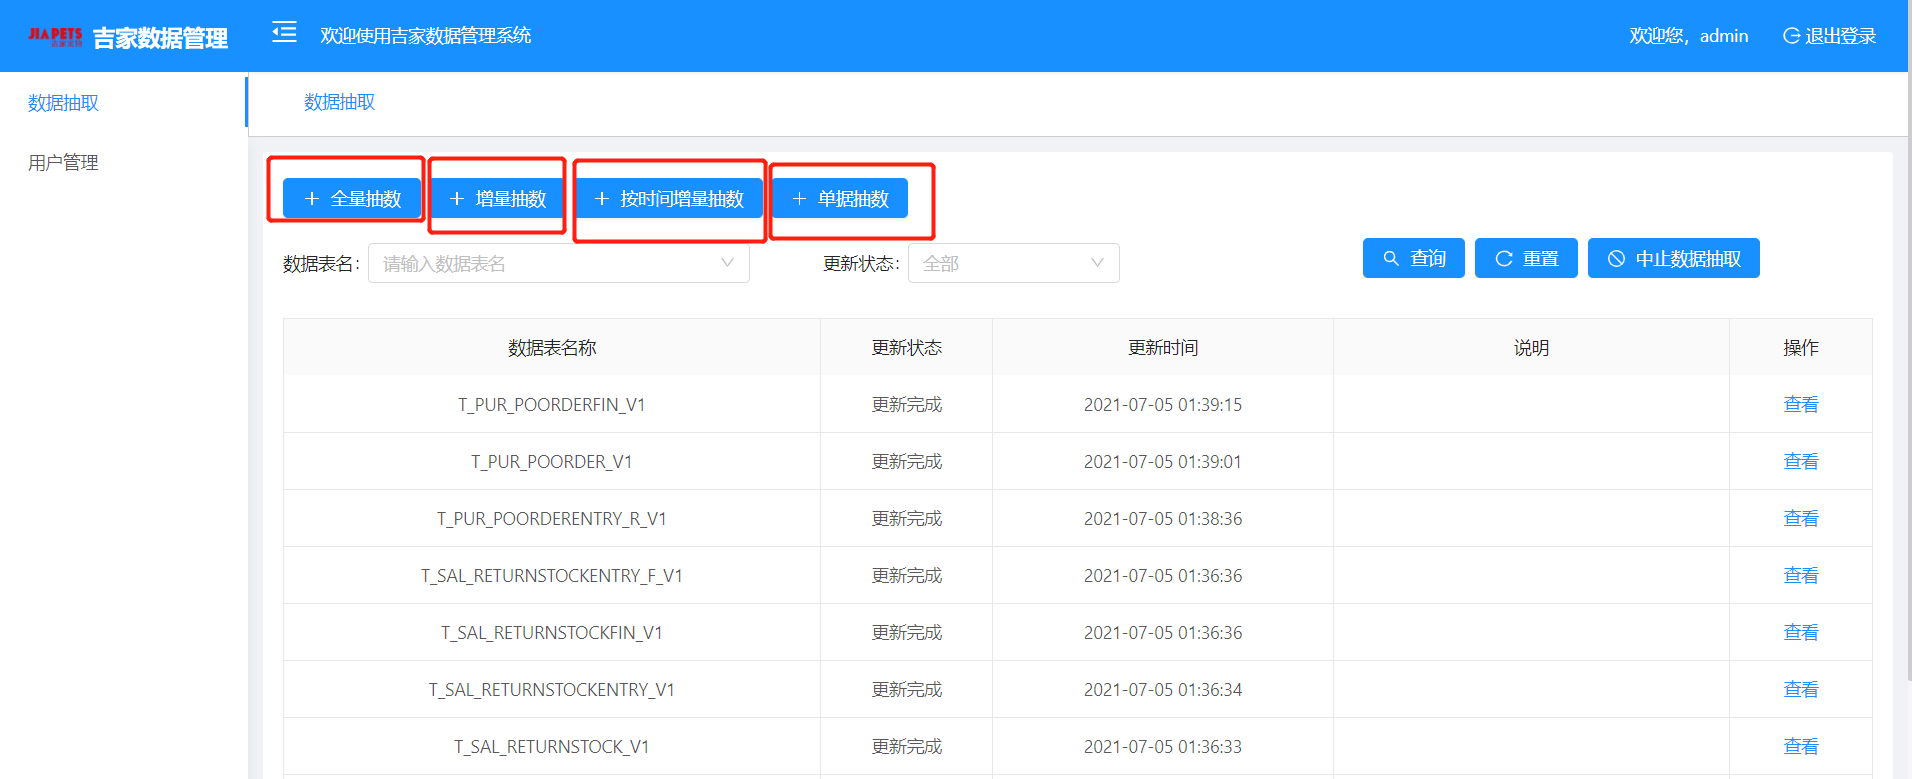Click the 全量抽数 button
Screen dimensions: 1912x779
pos(352,198)
